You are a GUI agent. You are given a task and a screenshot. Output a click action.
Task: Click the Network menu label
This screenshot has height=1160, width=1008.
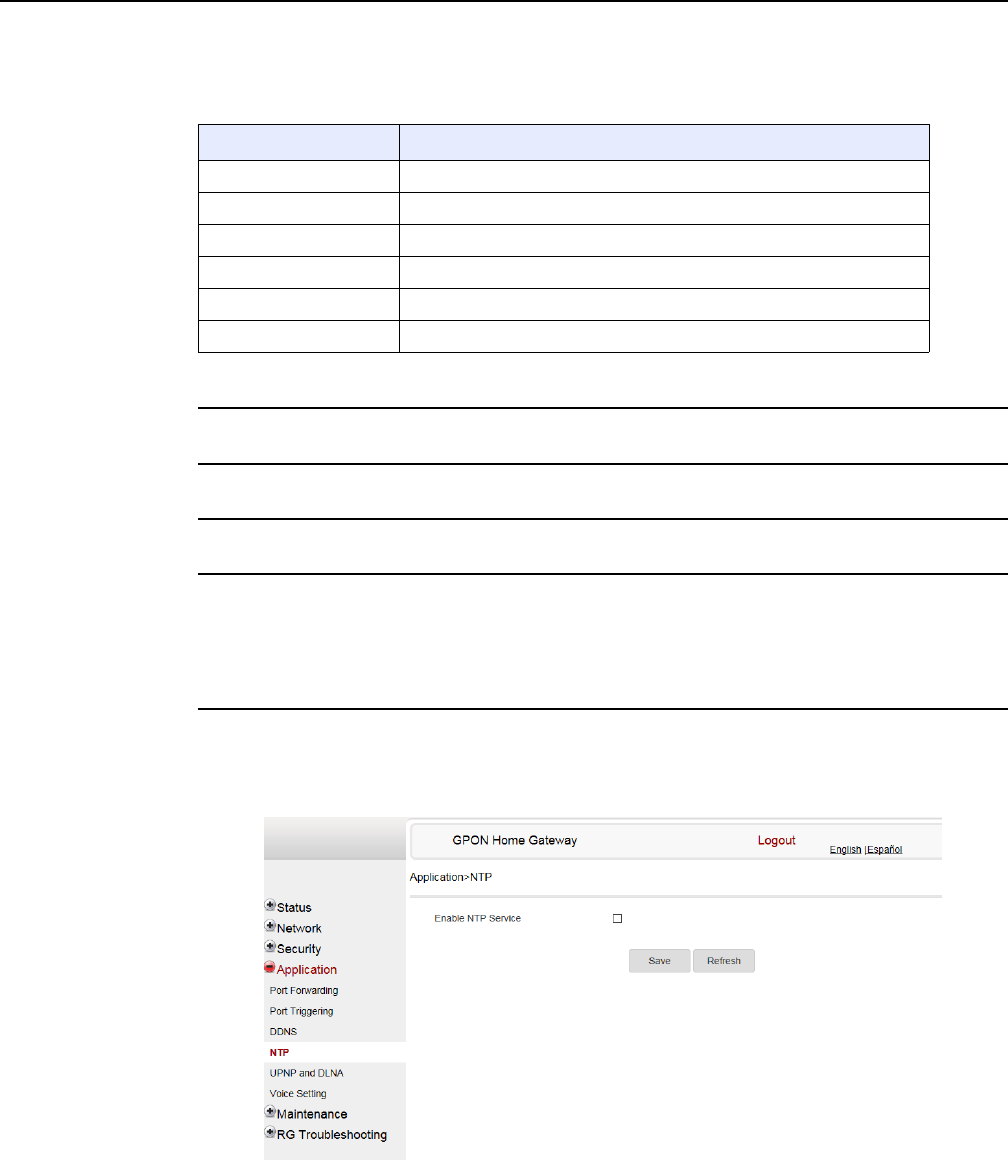[x=299, y=928]
